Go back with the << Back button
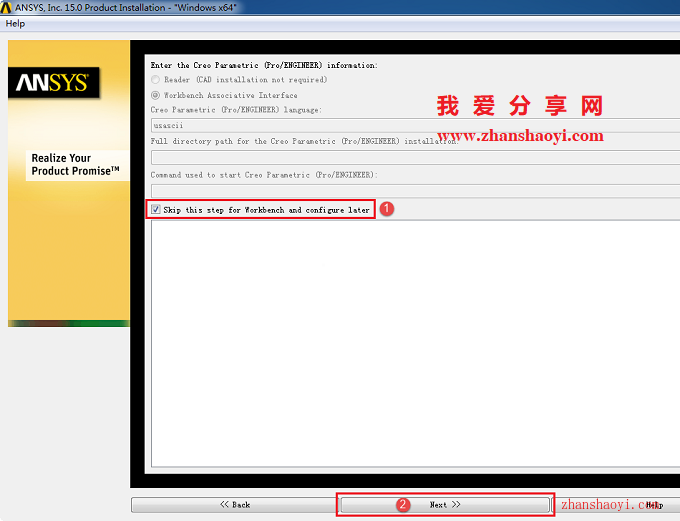This screenshot has height=521, width=680. [x=235, y=505]
